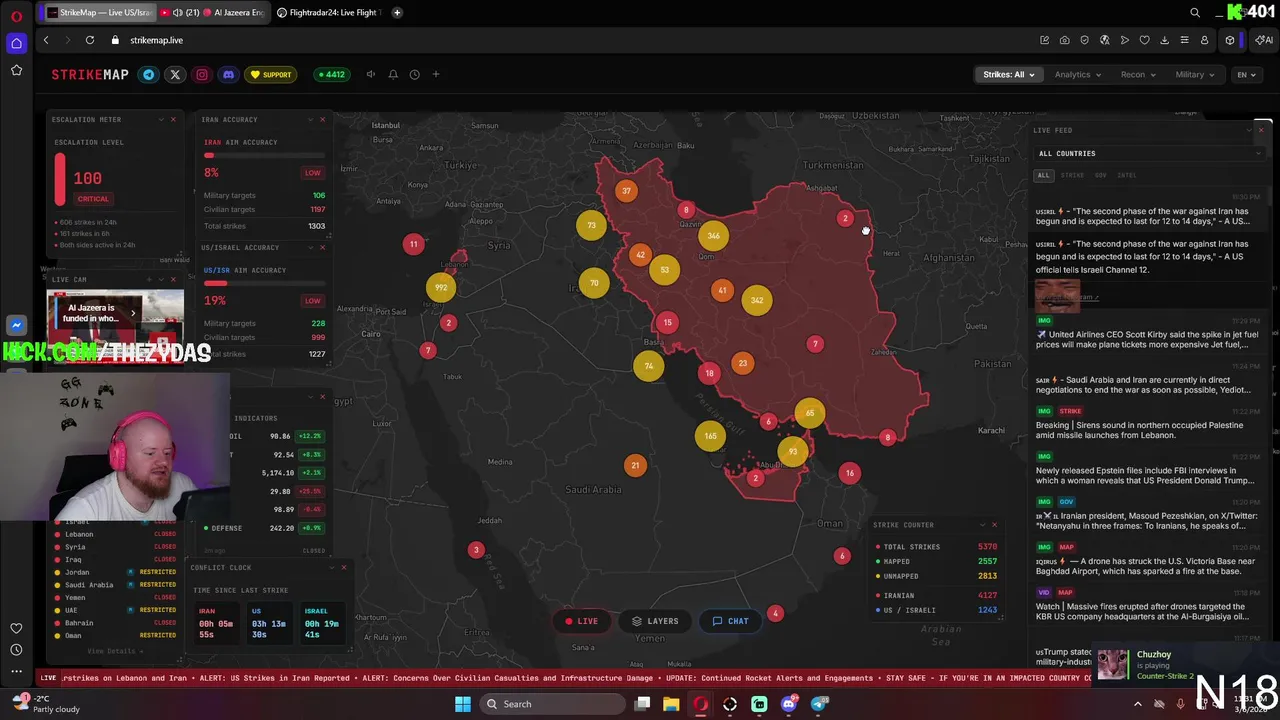Viewport: 1280px width, 720px height.
Task: Click the Windows Start button
Action: [x=463, y=704]
